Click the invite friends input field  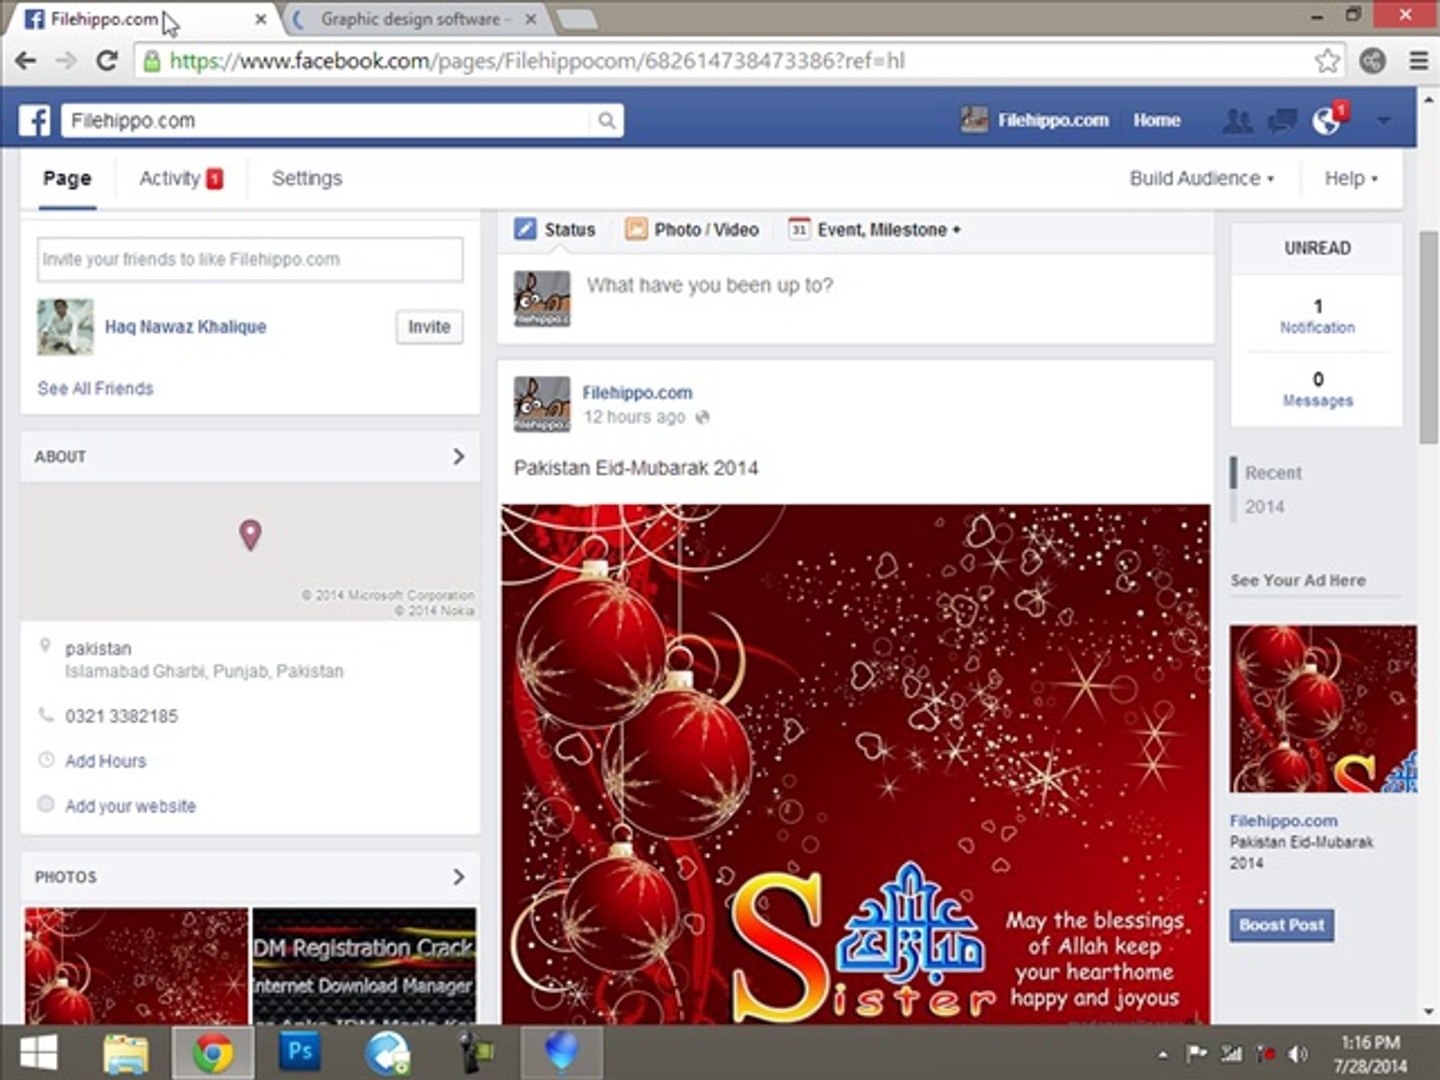(250, 259)
